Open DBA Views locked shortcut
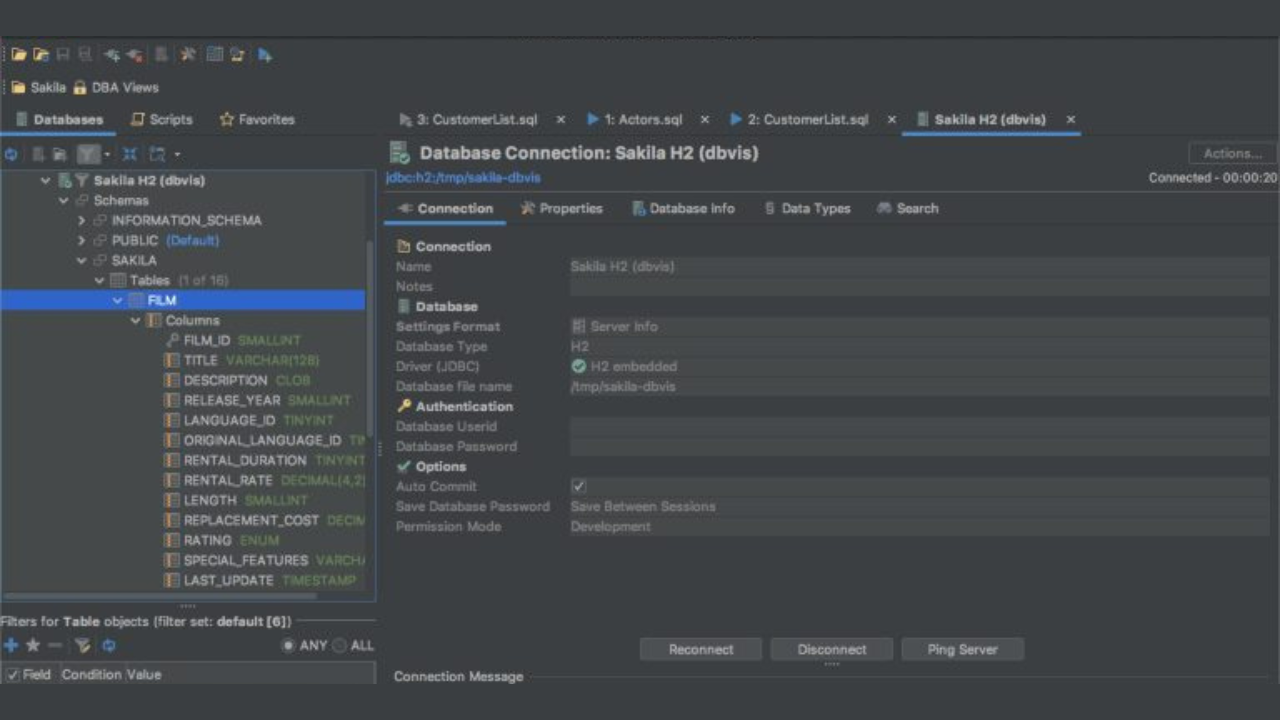1280x720 pixels. 116,87
